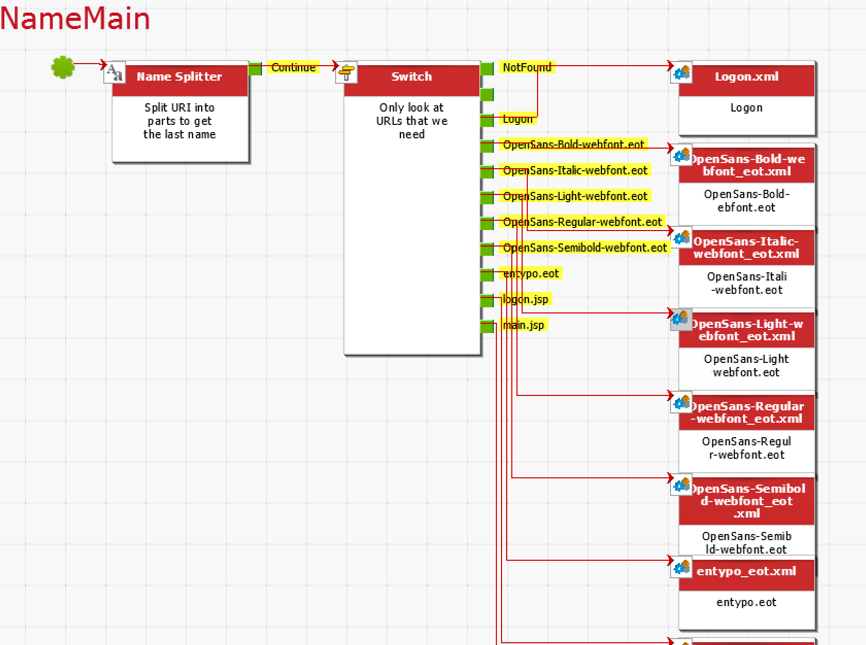Select the Name Splitter node's text icon
Image resolution: width=866 pixels, height=645 pixels.
coord(116,72)
